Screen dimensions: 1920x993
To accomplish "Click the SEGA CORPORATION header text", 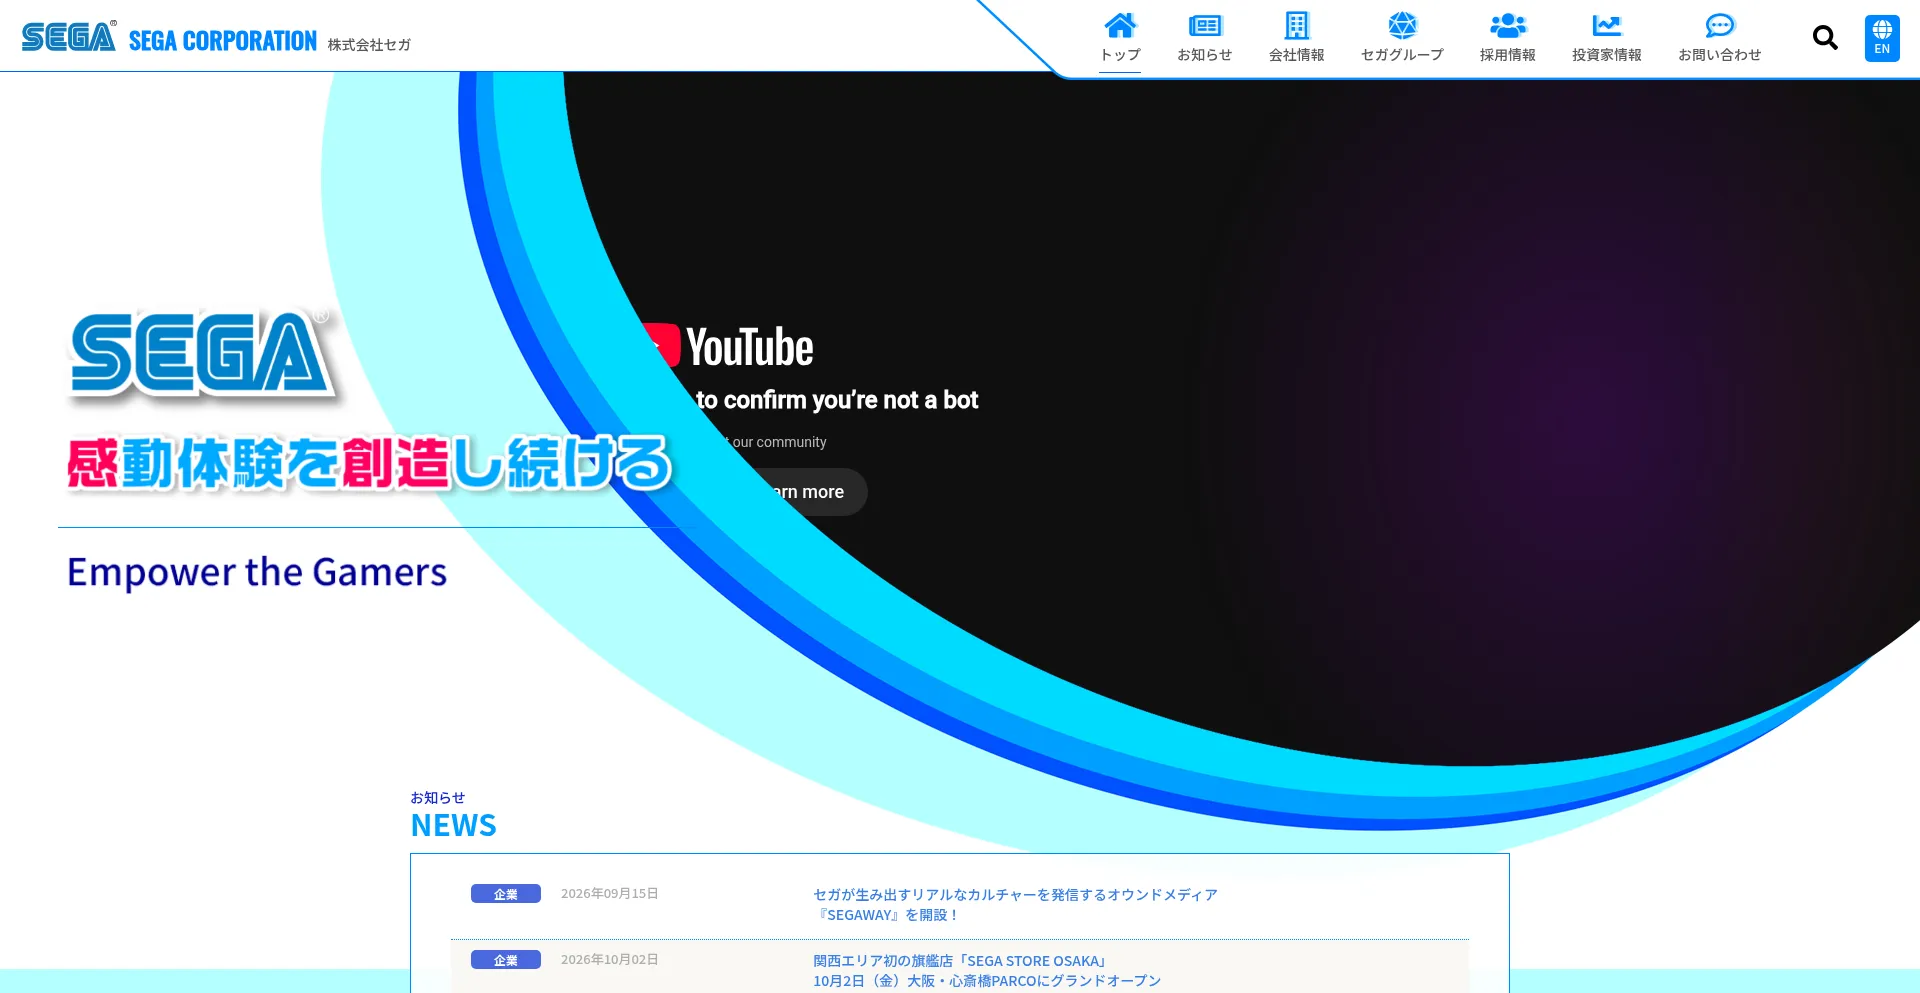I will pyautogui.click(x=223, y=41).
